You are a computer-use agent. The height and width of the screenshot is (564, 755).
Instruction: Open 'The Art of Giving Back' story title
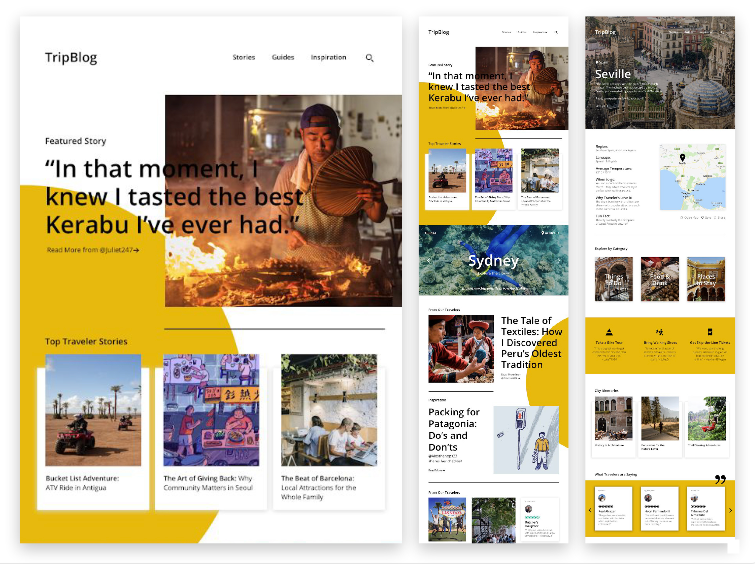click(x=208, y=483)
